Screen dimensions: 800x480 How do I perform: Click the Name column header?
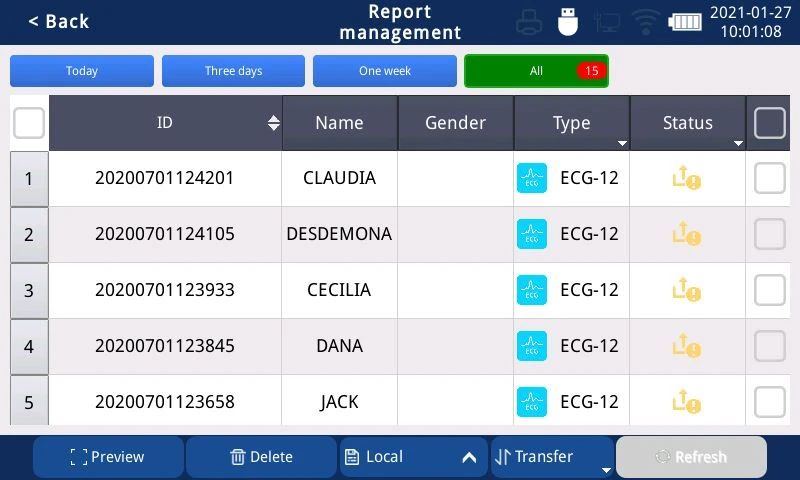[339, 123]
